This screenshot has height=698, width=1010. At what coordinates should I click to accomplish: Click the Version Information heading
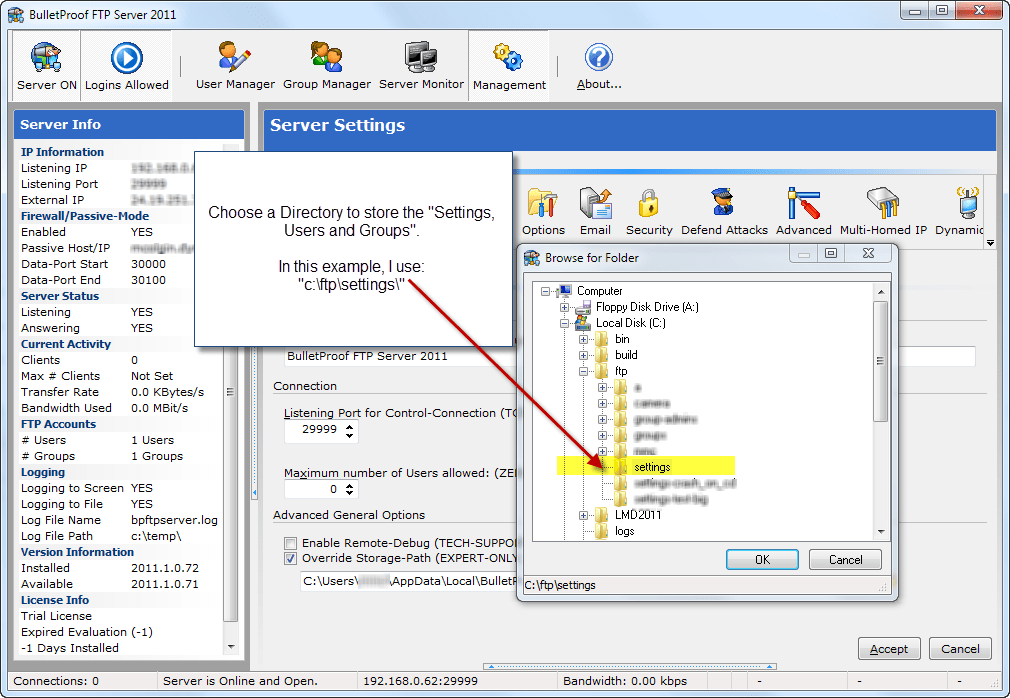coord(77,552)
